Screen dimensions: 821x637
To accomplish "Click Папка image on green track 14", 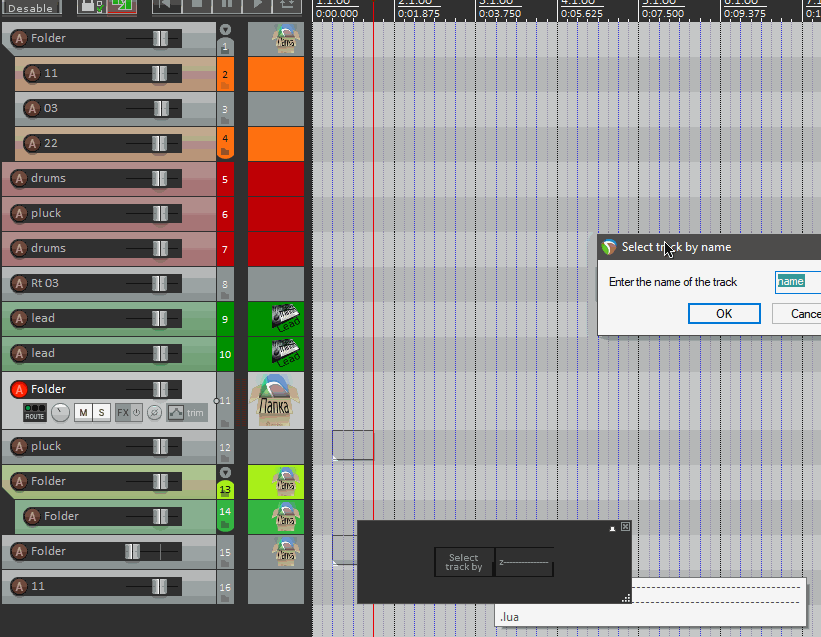I will click(285, 517).
